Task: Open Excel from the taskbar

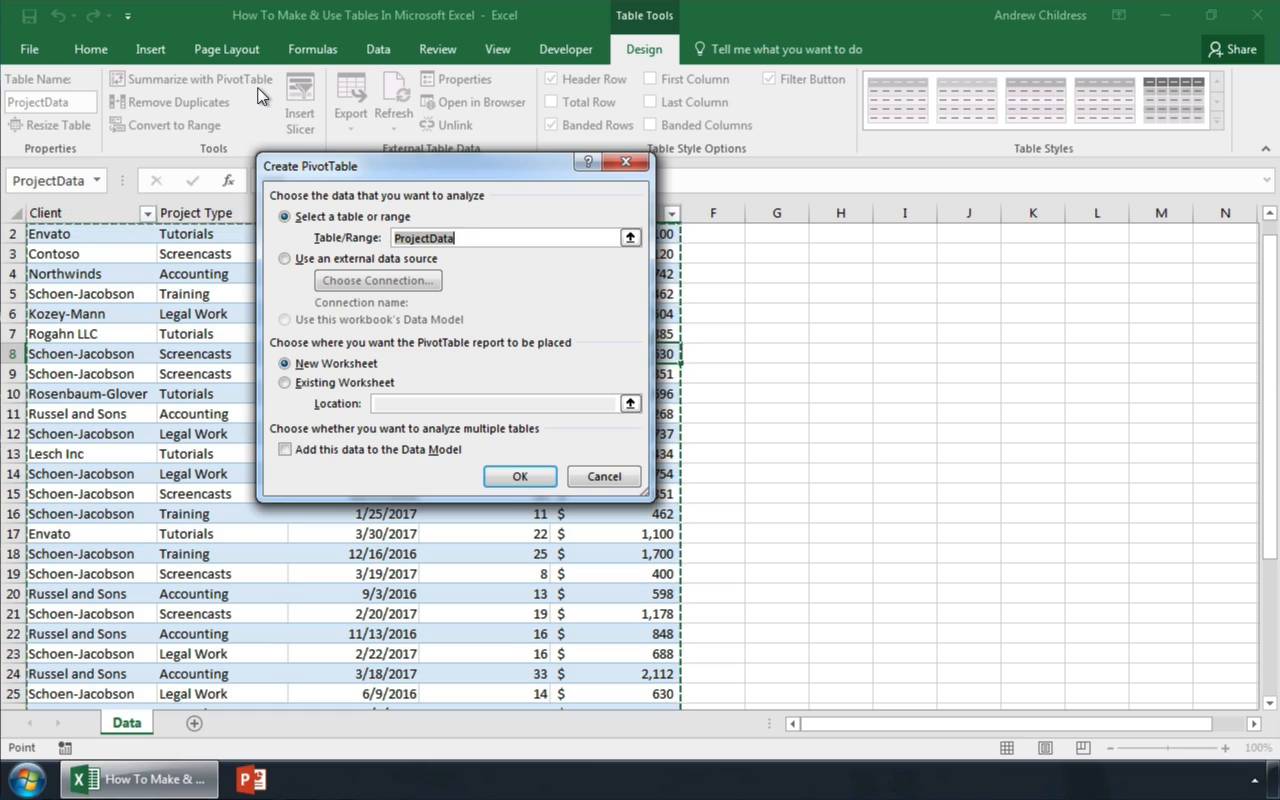Action: coord(141,779)
